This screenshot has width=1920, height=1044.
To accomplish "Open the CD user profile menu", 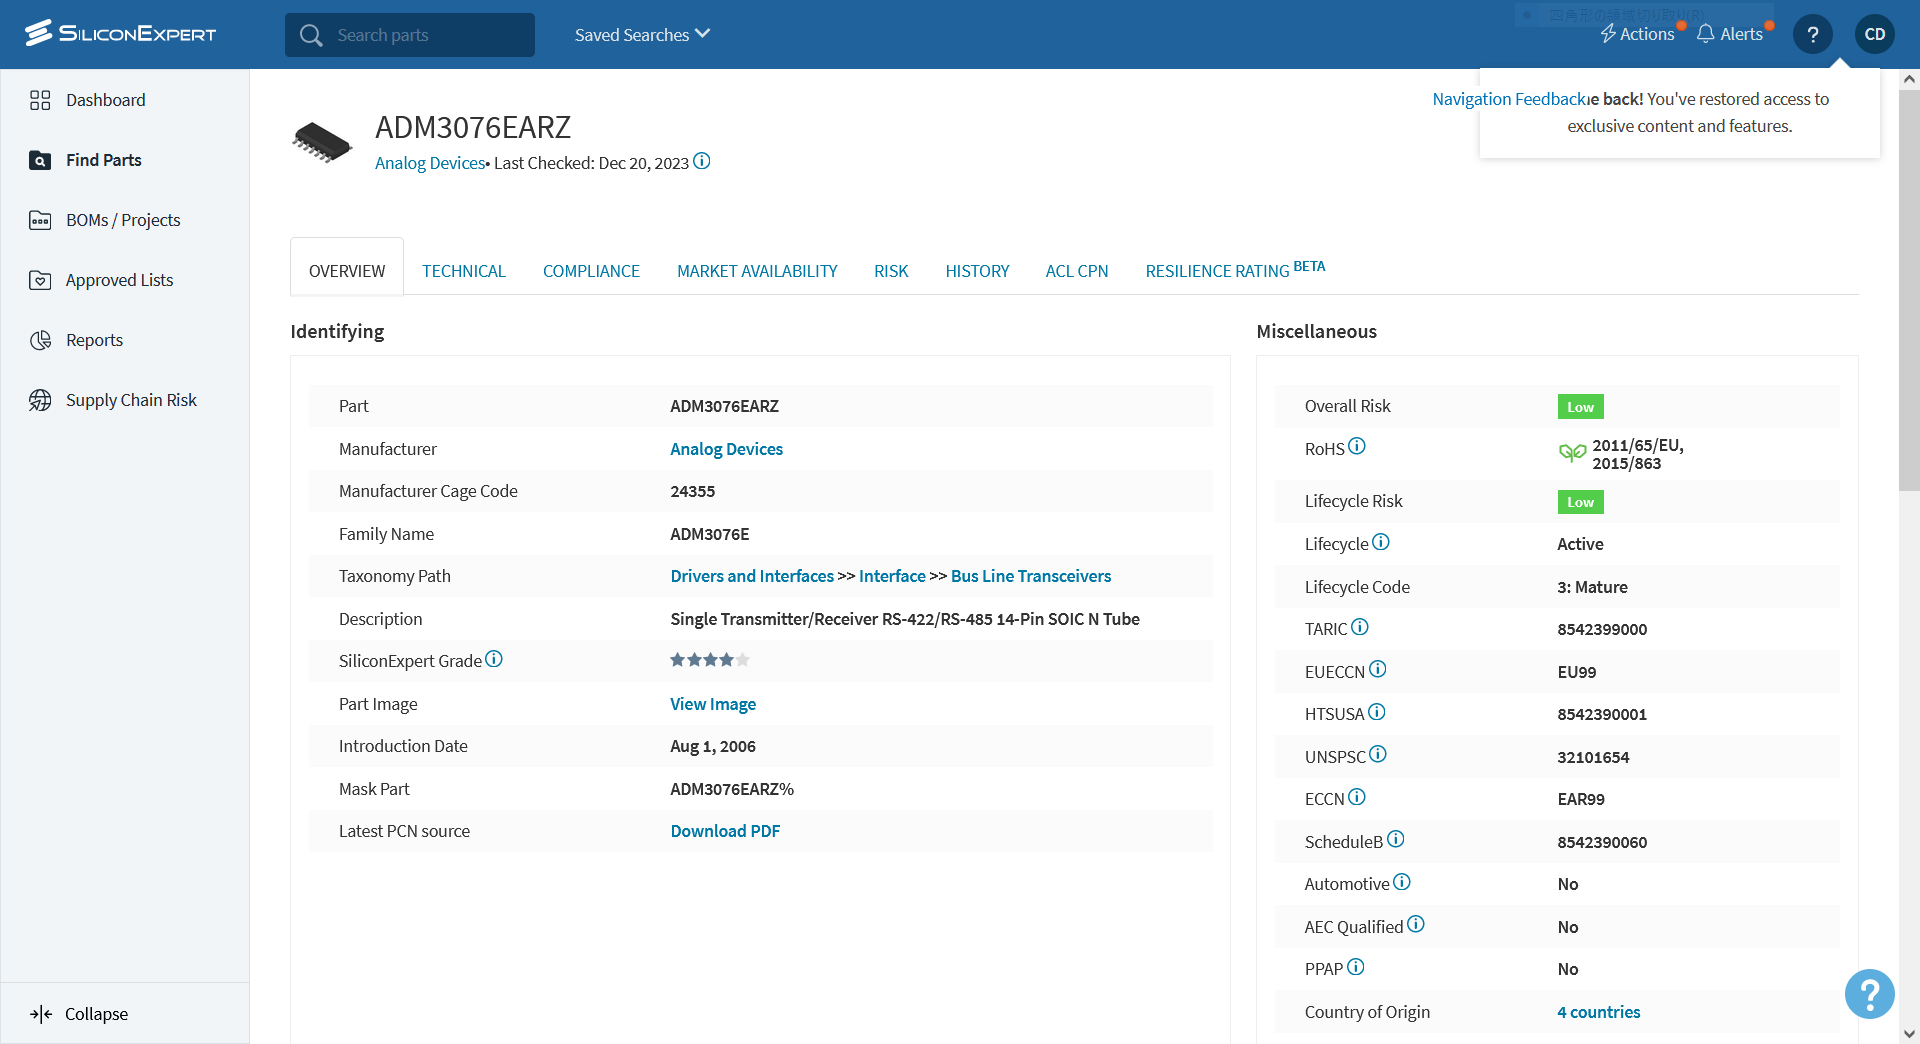I will pos(1875,34).
